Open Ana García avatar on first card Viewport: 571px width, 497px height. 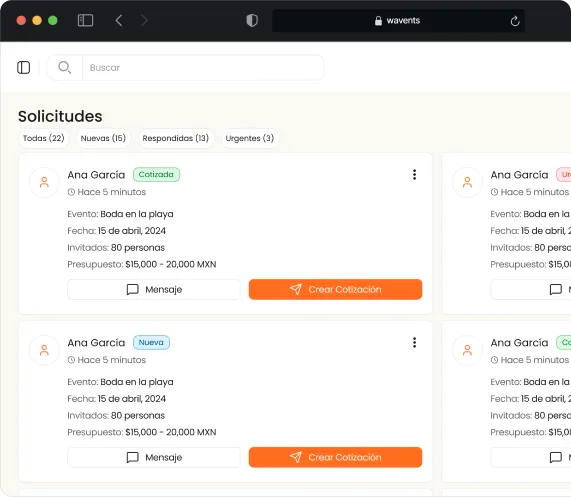[x=44, y=182]
